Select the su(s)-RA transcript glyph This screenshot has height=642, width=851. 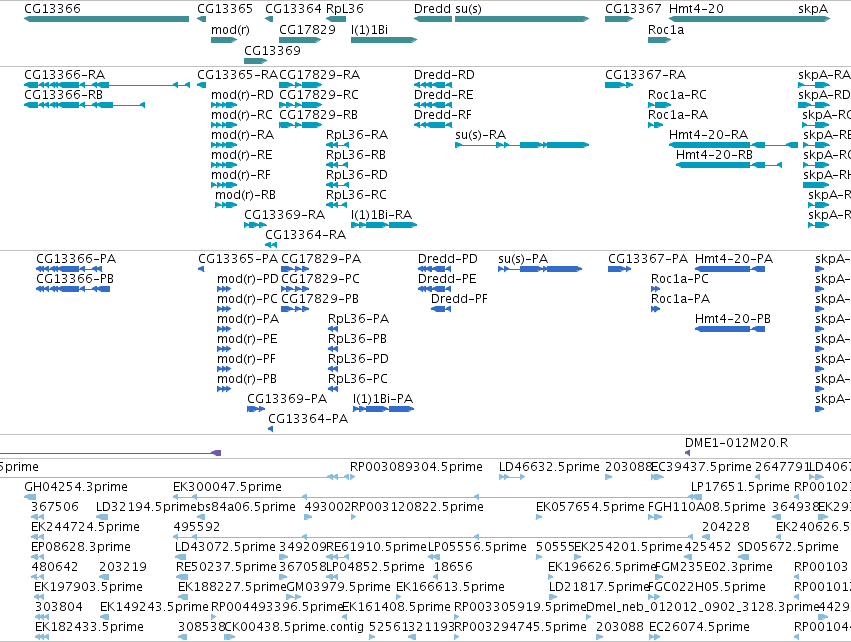[522, 145]
